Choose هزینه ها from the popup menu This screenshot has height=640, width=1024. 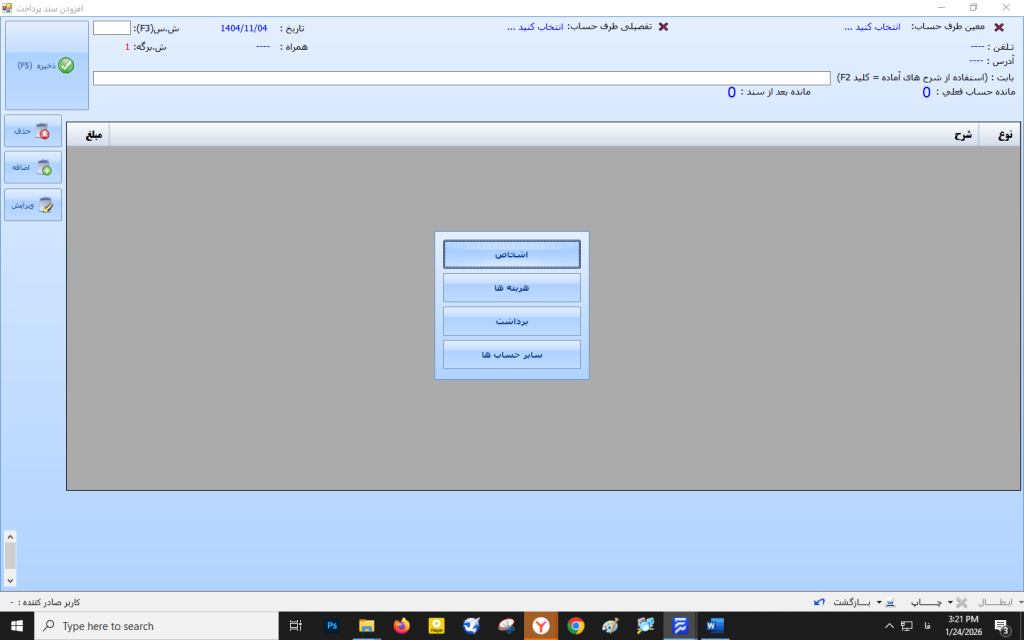pos(511,288)
